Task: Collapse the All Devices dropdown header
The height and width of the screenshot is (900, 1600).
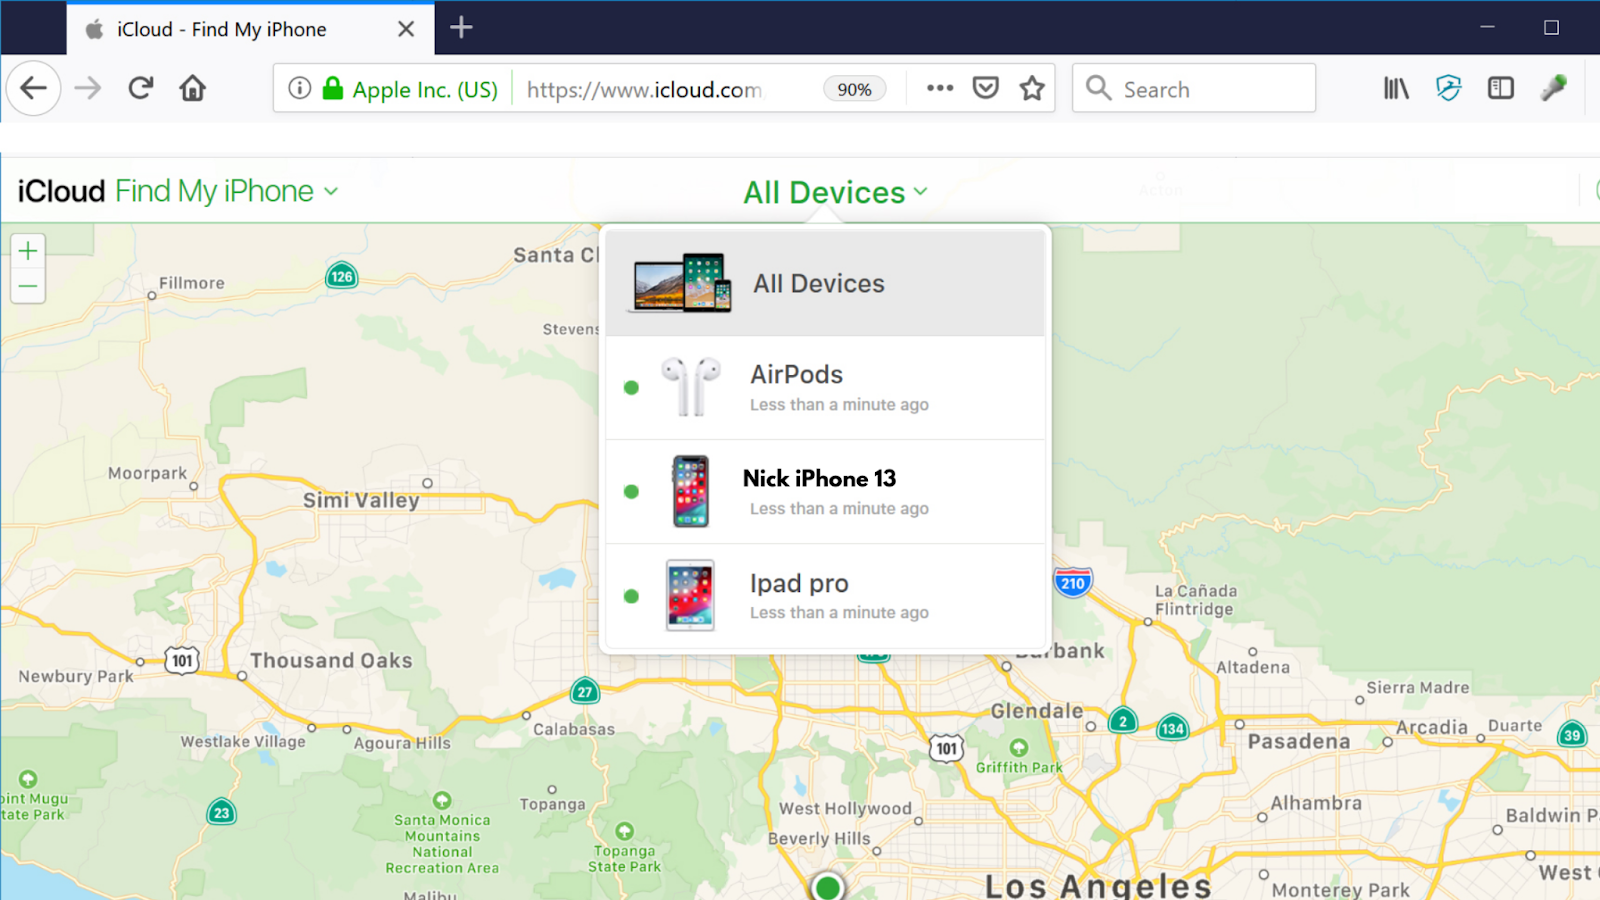Action: [835, 192]
